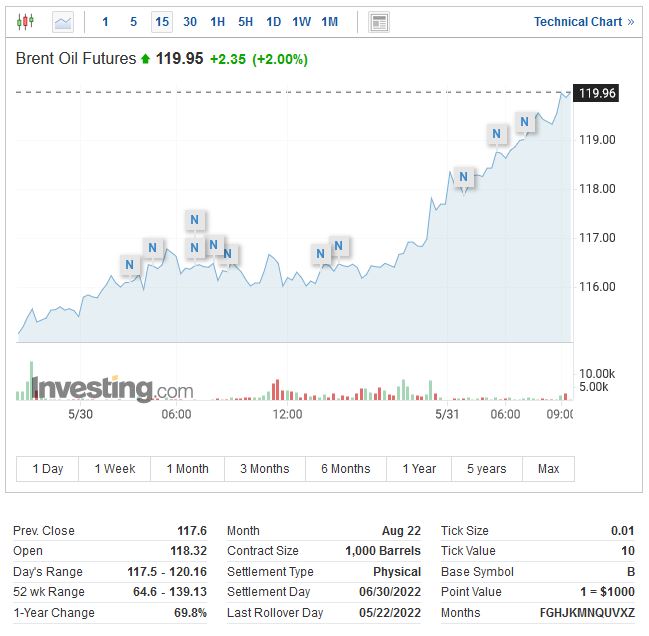Open the highest news marker near 119.00
Screen dimensions: 649x636
pyautogui.click(x=525, y=122)
